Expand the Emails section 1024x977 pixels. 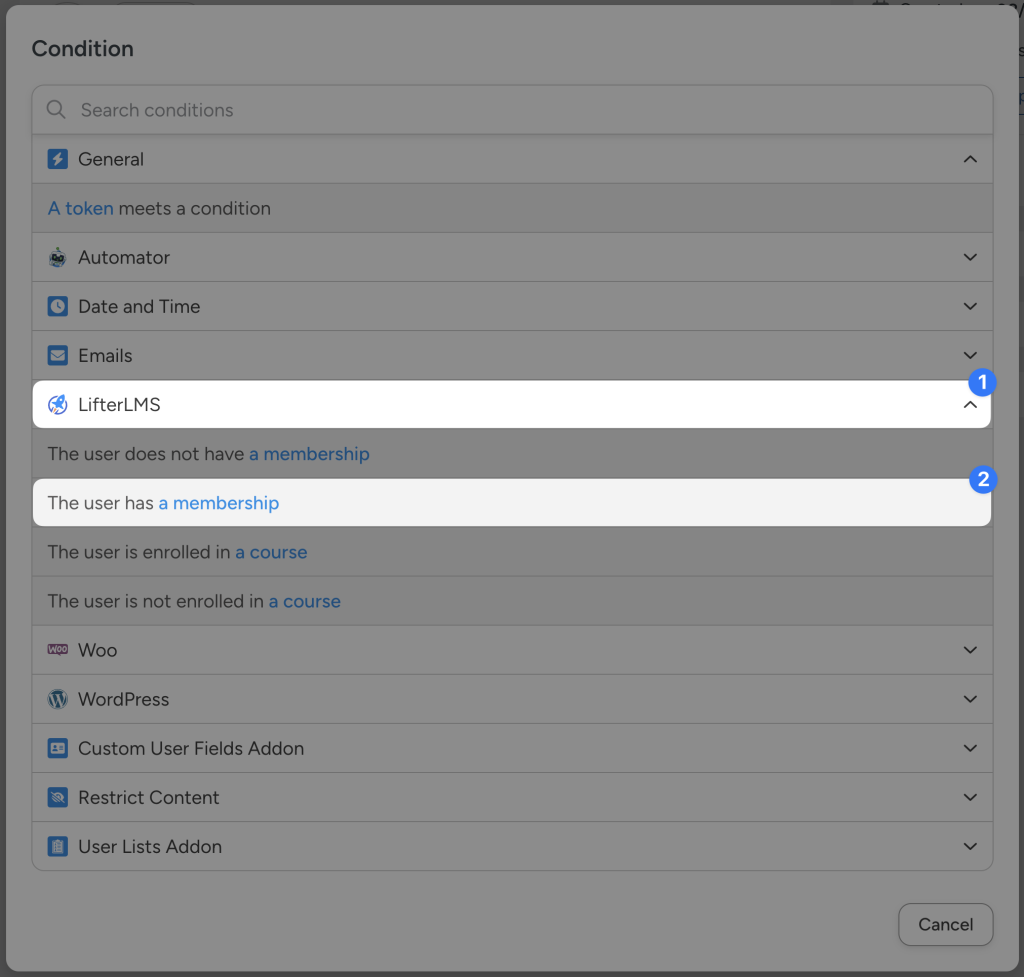coord(969,355)
